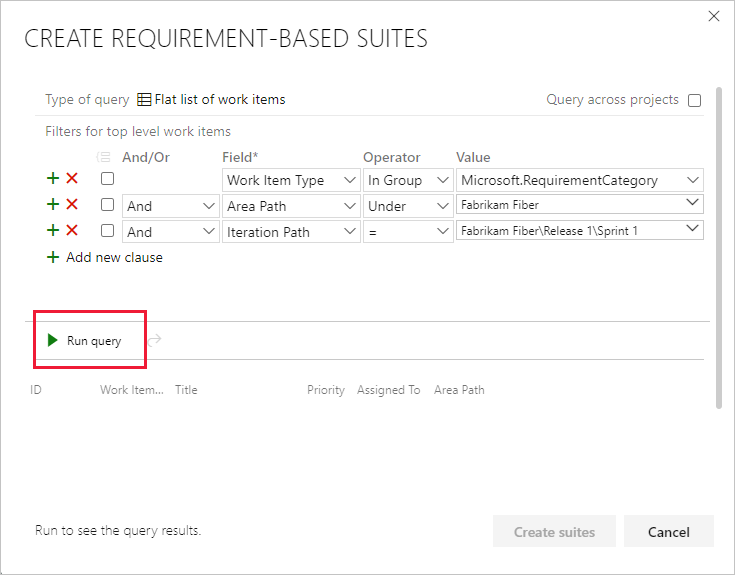Delete the Area Path clause with red X
Screen dimensions: 735x575
pos(72,204)
